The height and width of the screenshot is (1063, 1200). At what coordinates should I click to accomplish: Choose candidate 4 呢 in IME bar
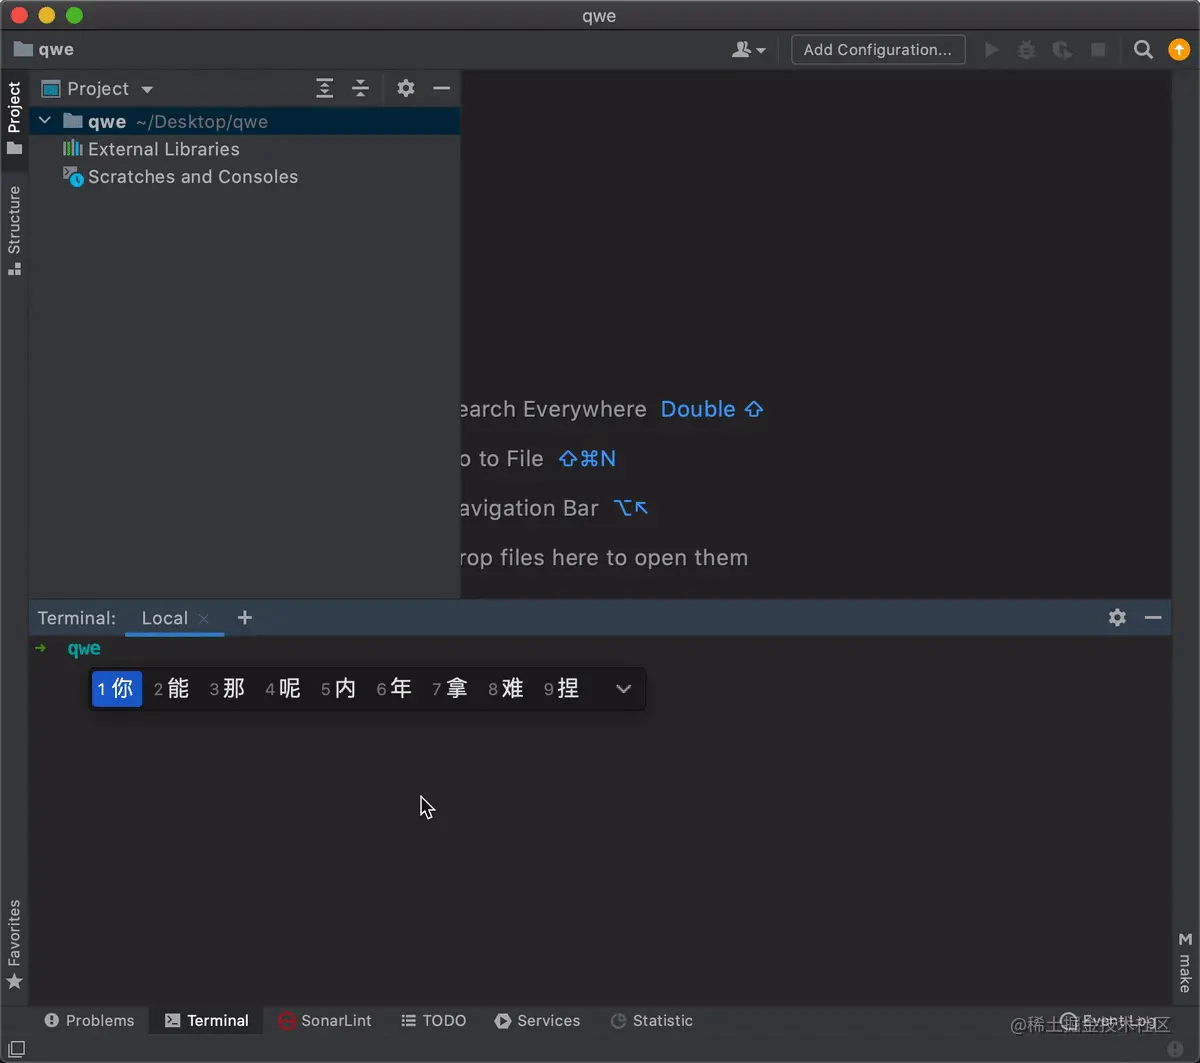tap(283, 688)
